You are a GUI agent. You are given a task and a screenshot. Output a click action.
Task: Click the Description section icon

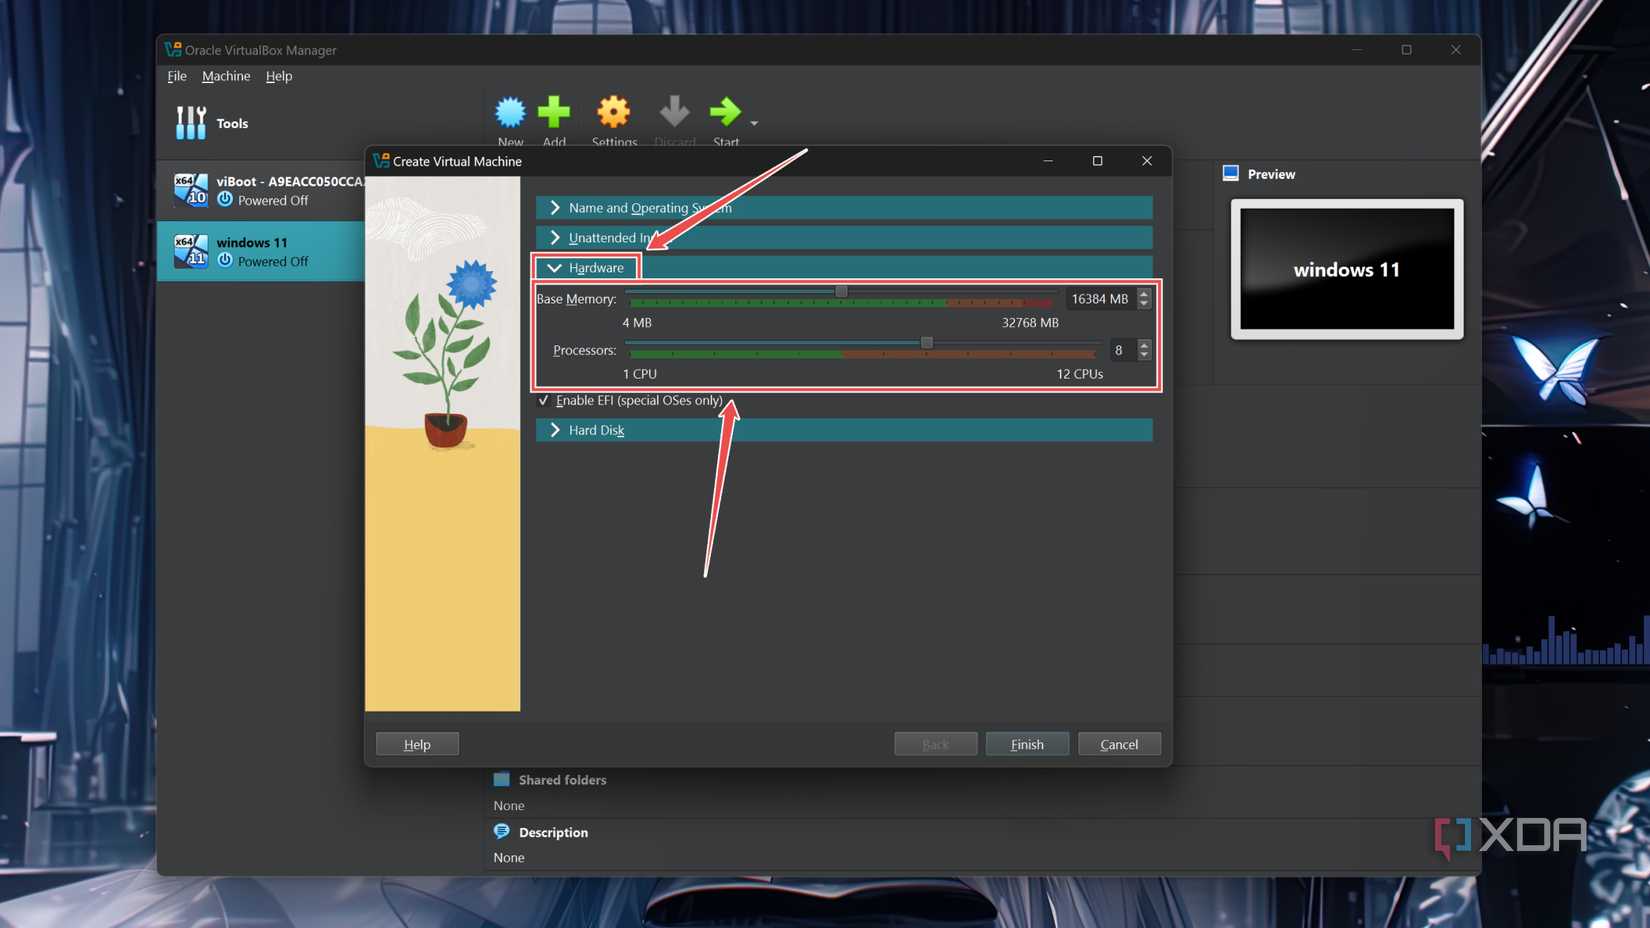(502, 832)
